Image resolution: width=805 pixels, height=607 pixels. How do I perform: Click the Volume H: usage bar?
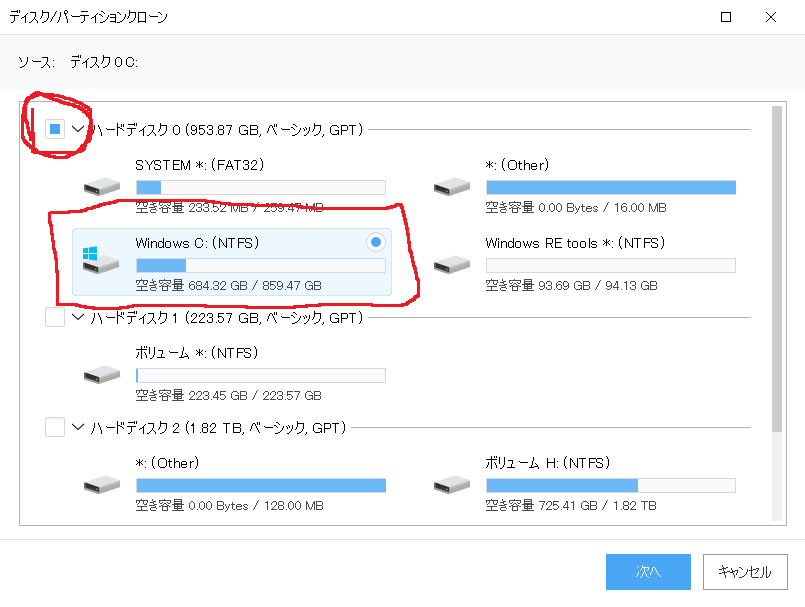pyautogui.click(x=611, y=485)
